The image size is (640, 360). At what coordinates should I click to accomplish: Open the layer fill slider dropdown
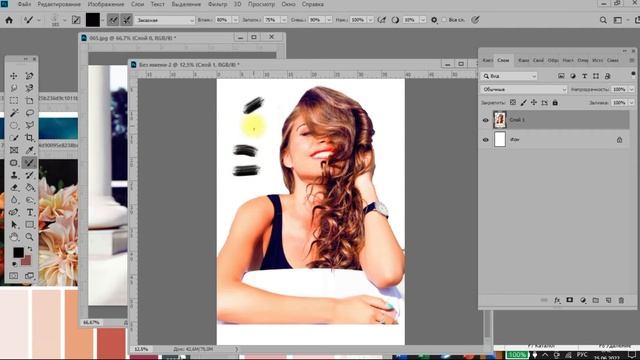coord(632,102)
